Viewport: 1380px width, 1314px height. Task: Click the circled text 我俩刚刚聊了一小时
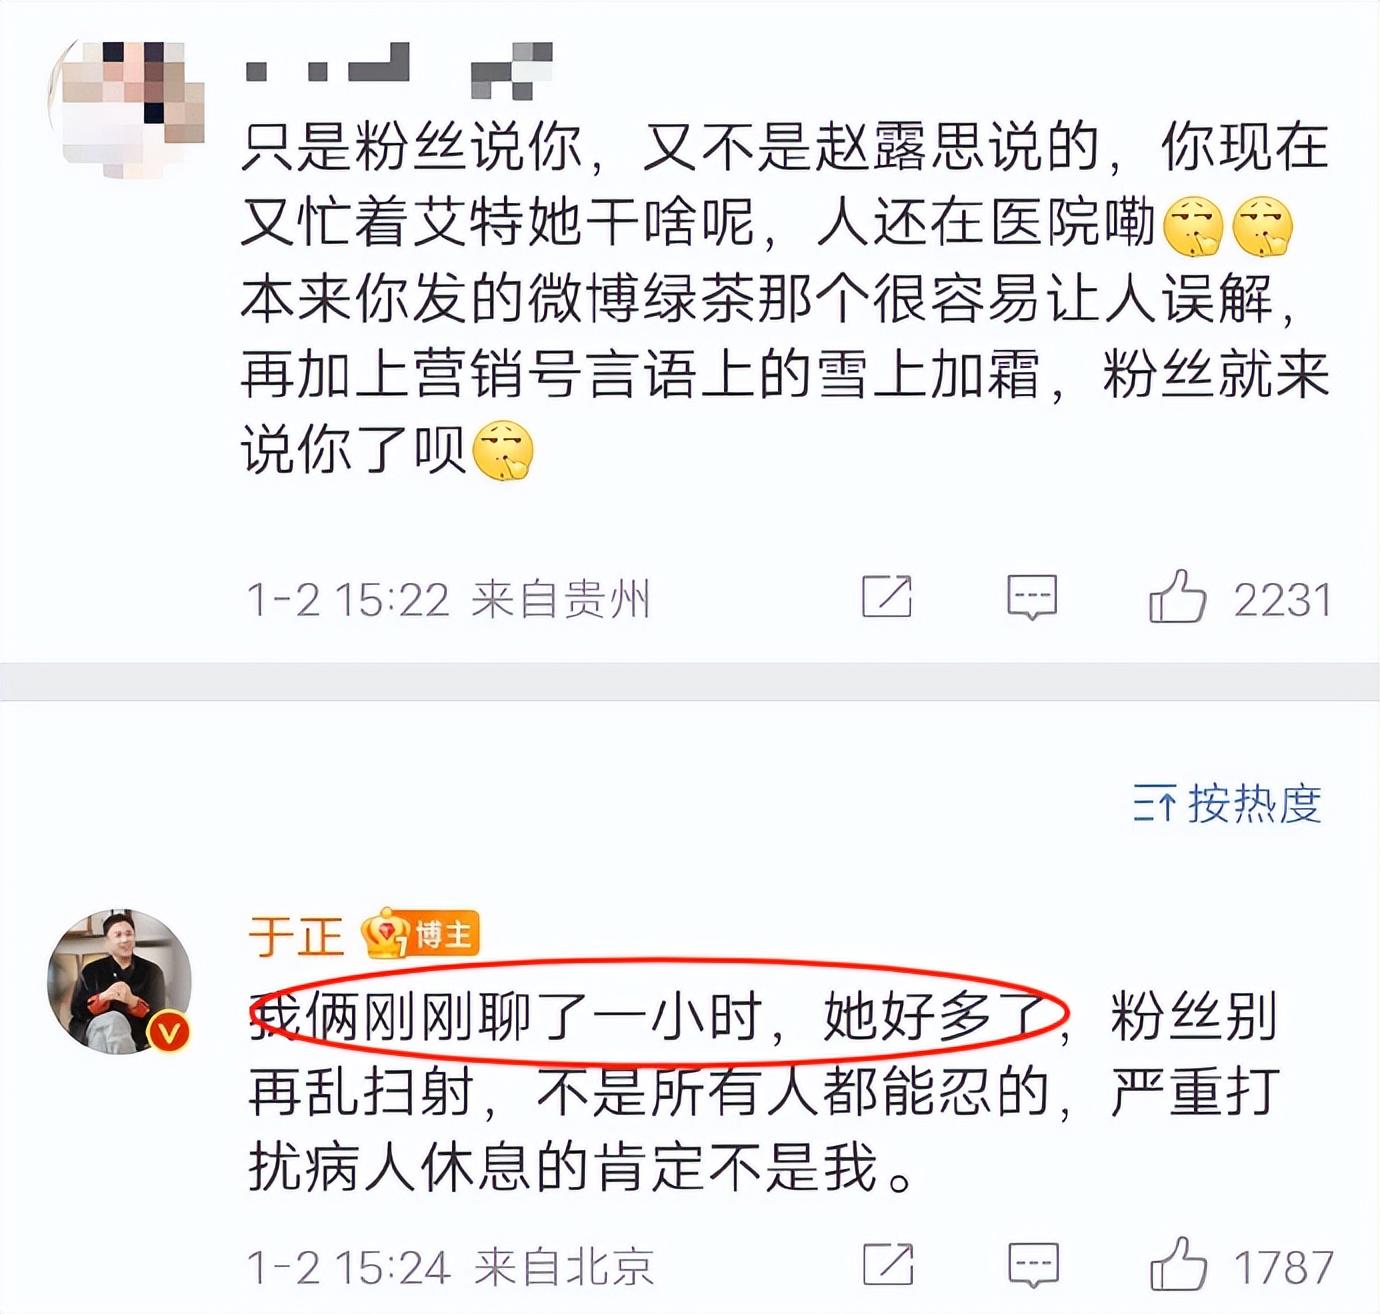(503, 1017)
